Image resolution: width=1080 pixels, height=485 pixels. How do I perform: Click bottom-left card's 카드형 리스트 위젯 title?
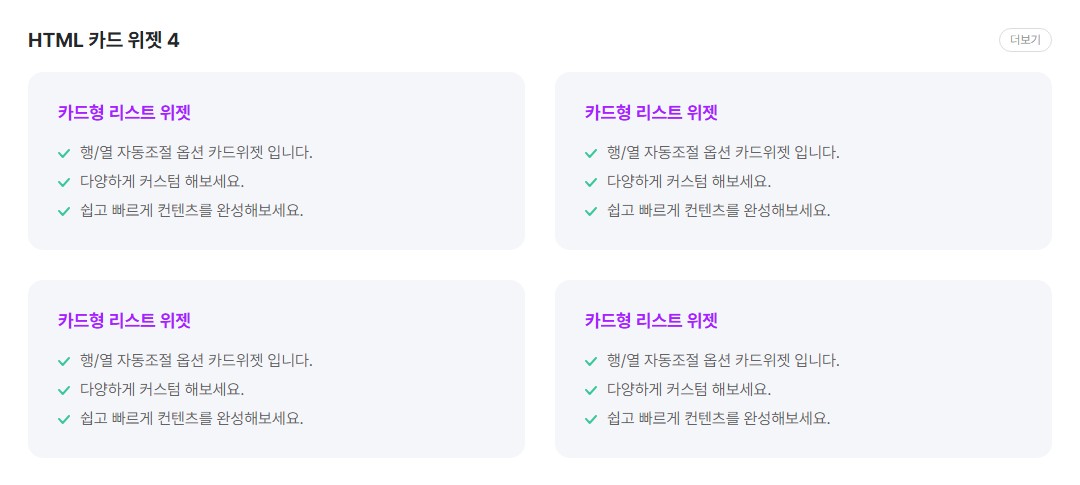(124, 320)
